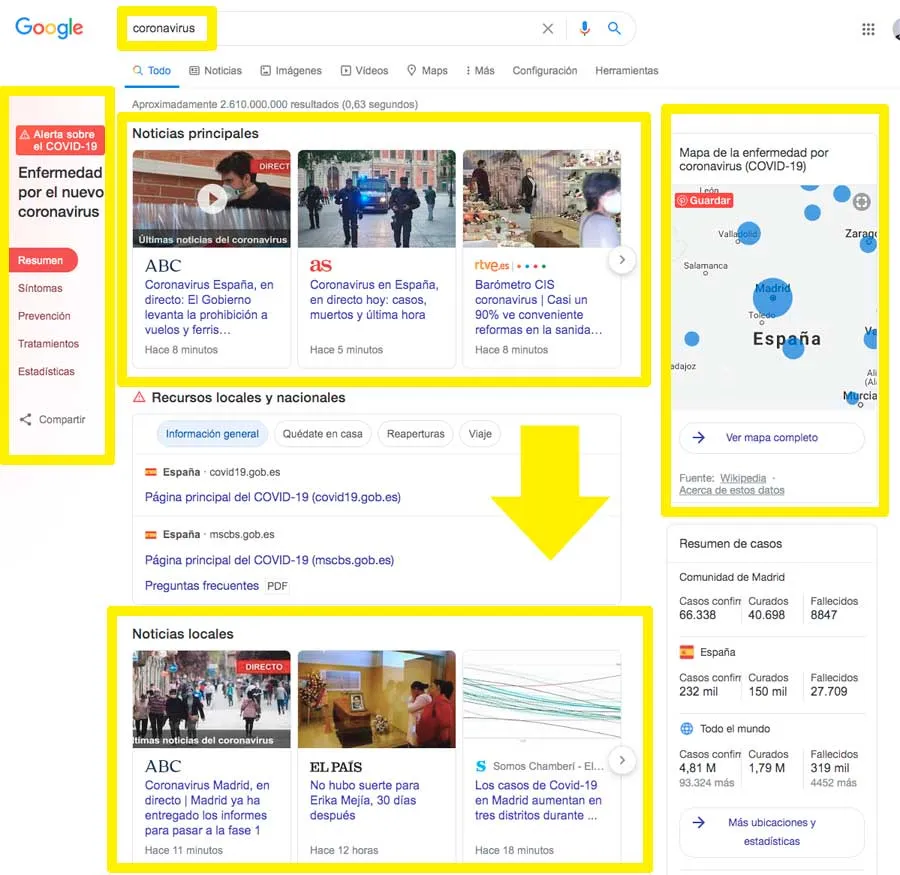Open the Wikipedia source link
Image resolution: width=900 pixels, height=875 pixels.
pyautogui.click(x=743, y=478)
